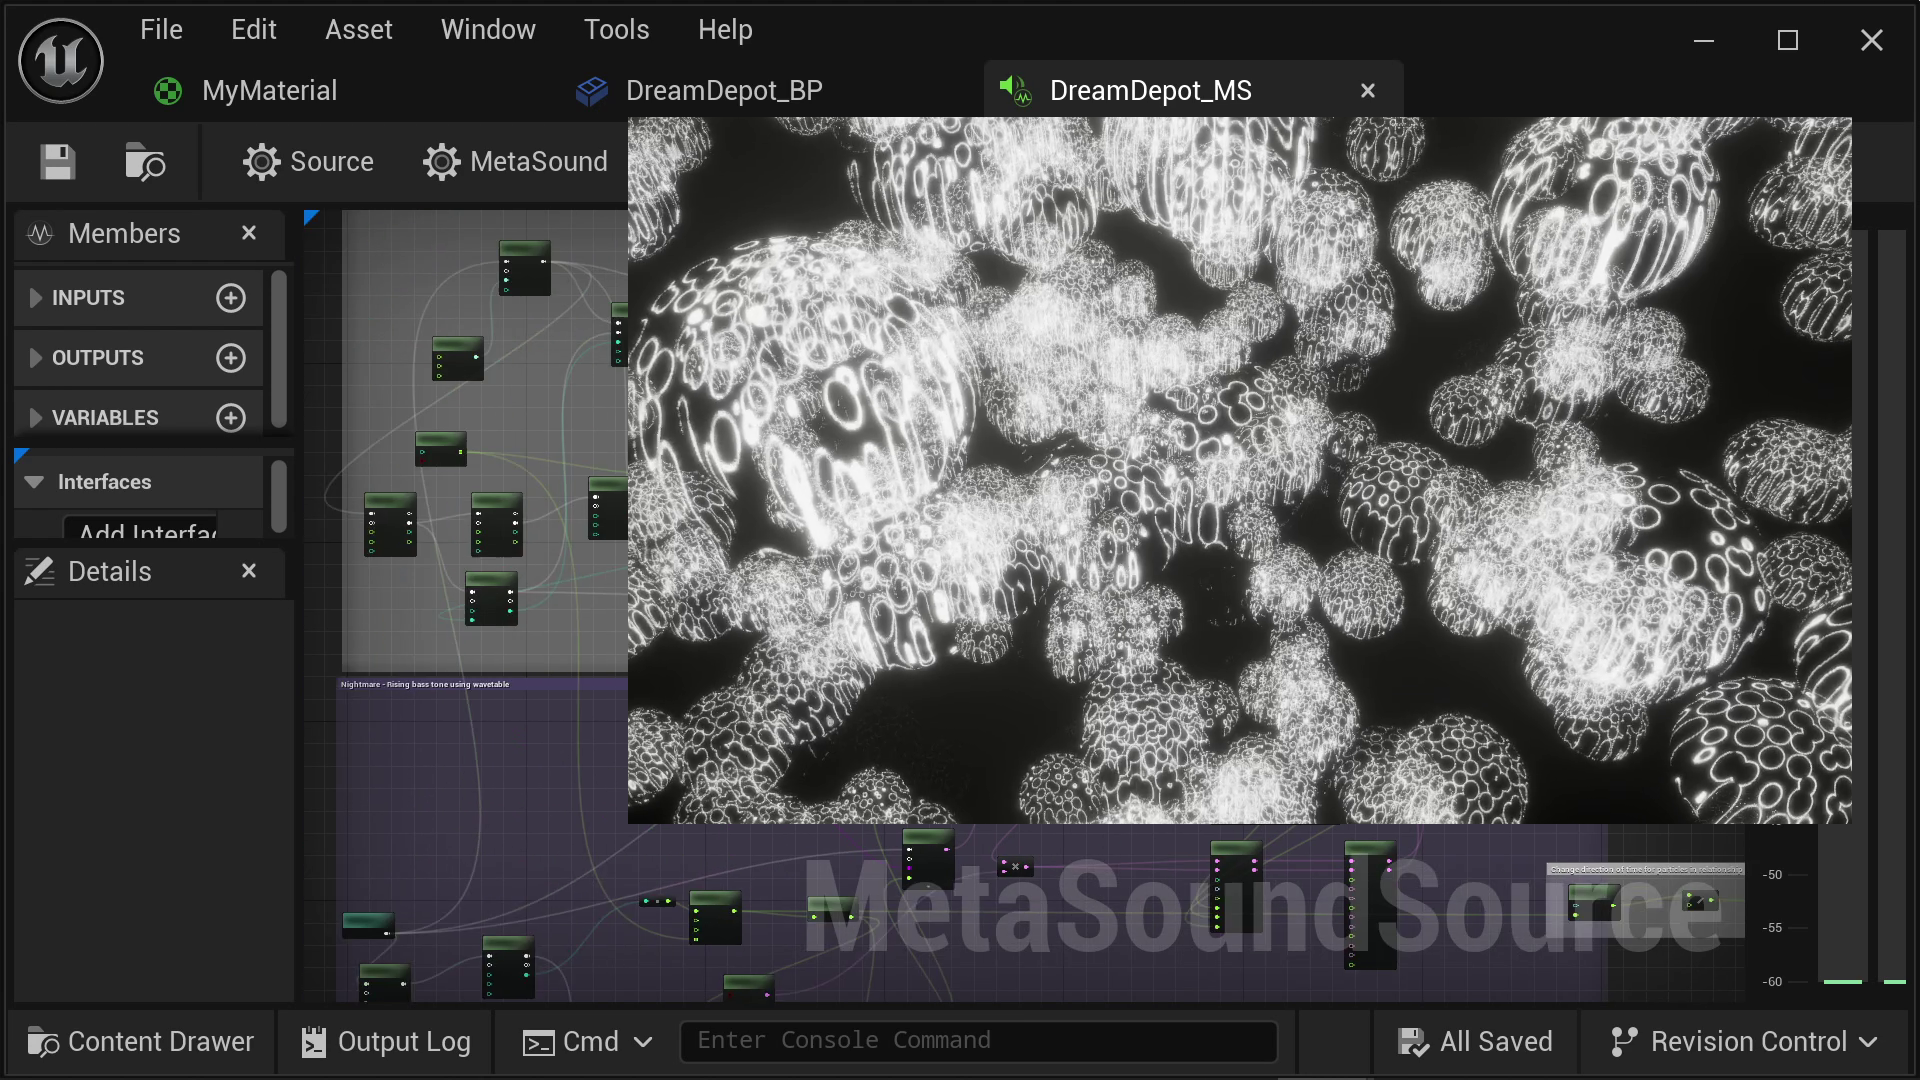Open the Add Interface dropdown
The height and width of the screenshot is (1080, 1920).
pyautogui.click(x=140, y=527)
